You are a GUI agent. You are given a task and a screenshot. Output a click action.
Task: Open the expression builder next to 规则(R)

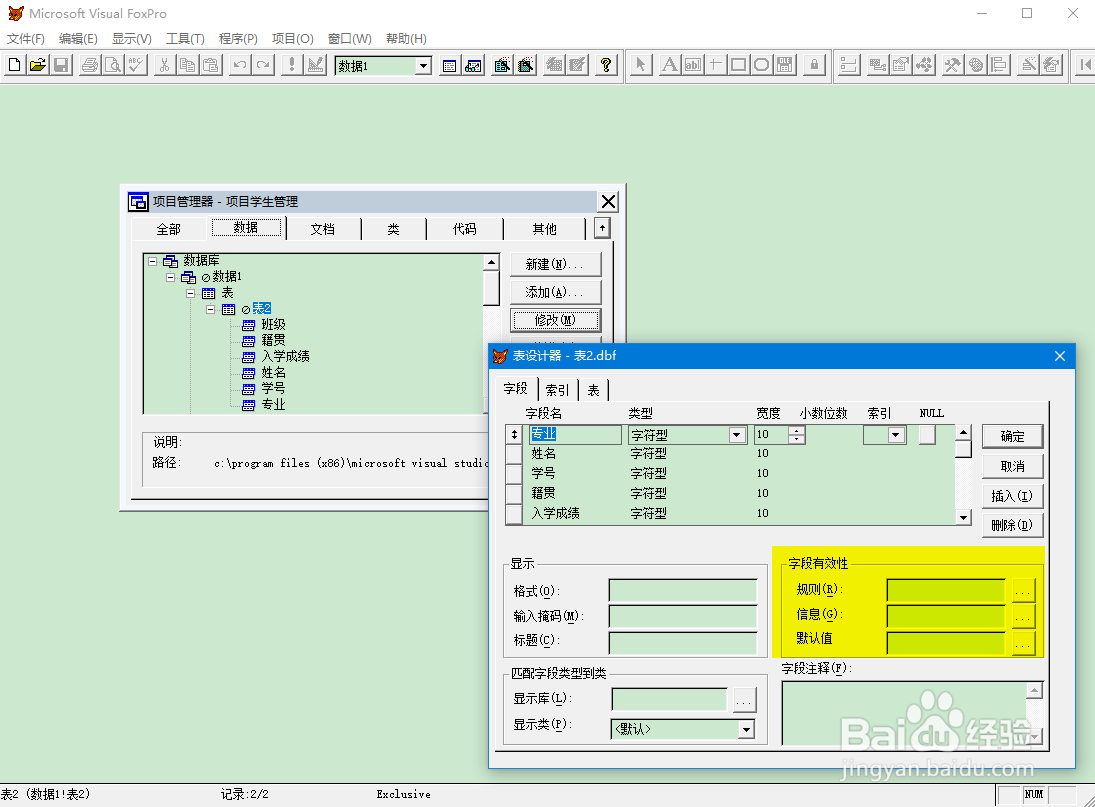1022,591
